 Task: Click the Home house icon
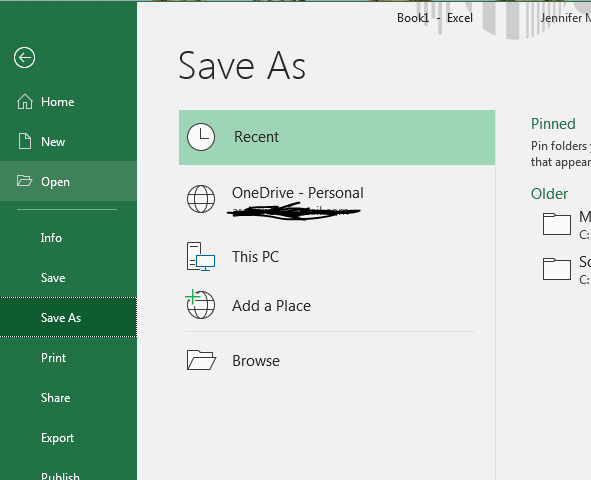[x=25, y=102]
